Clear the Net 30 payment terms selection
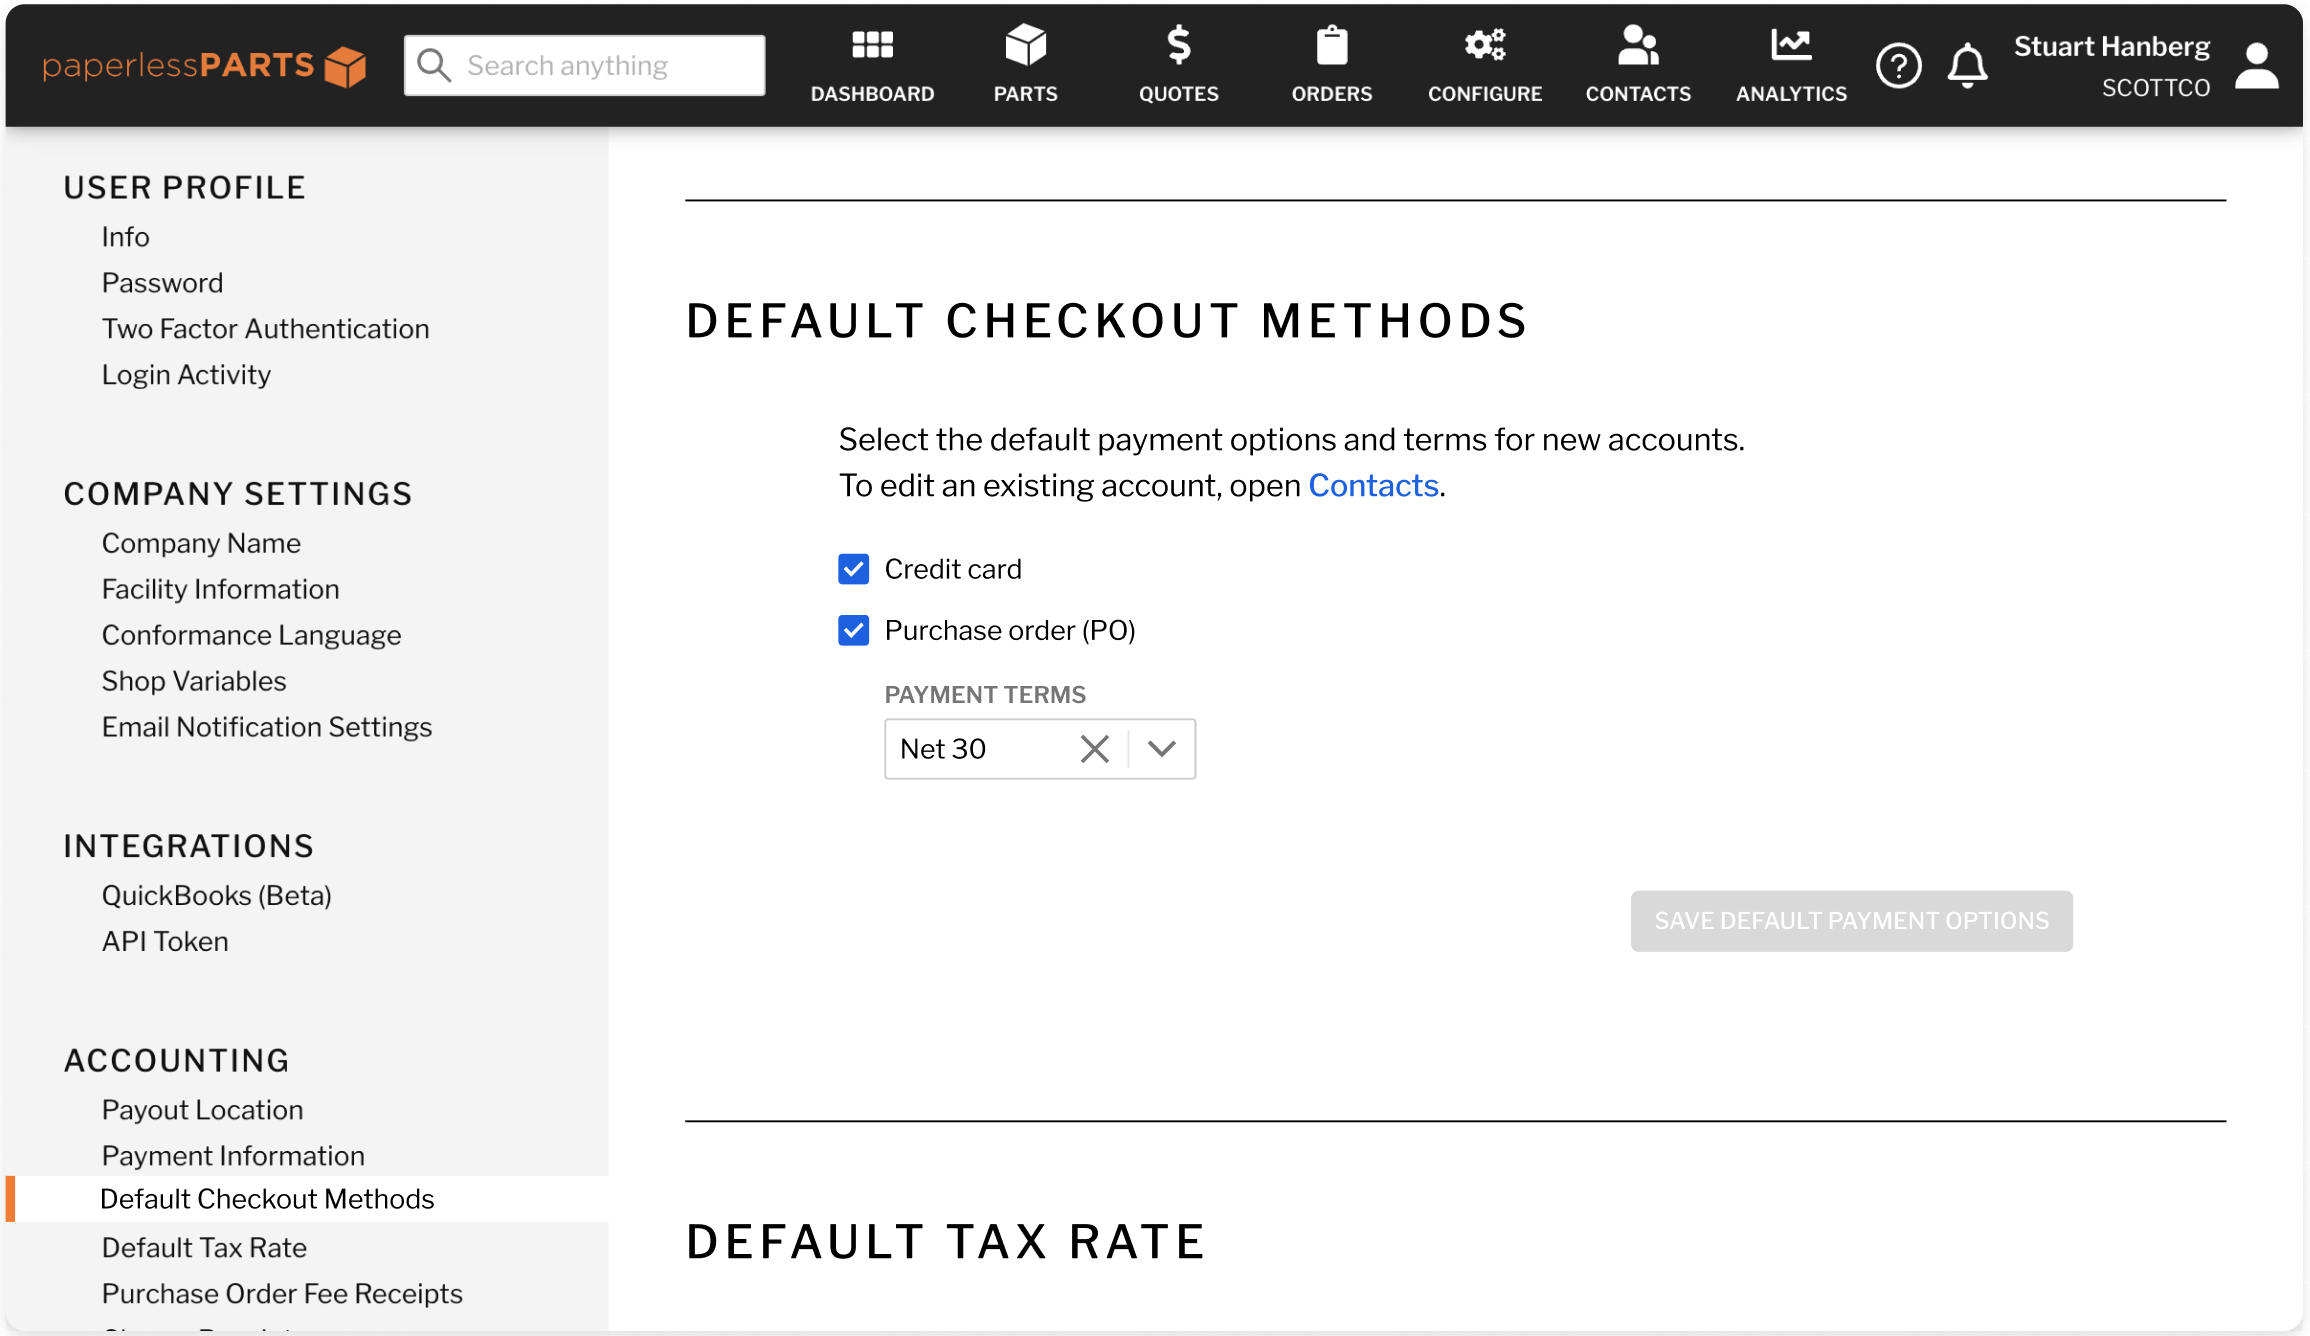This screenshot has height=1336, width=2310. (1094, 748)
